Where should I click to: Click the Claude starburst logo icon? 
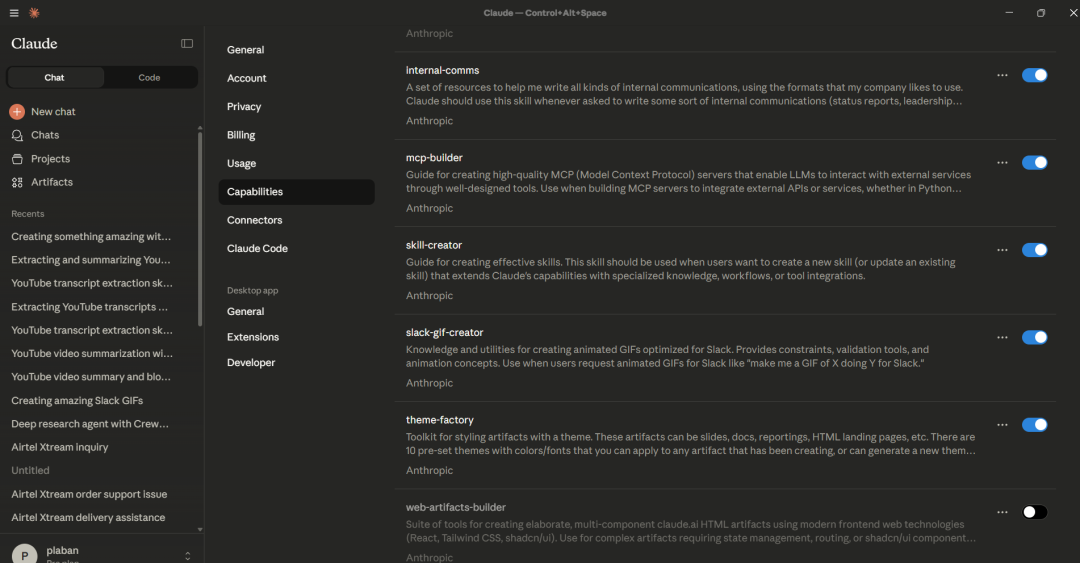pyautogui.click(x=34, y=13)
